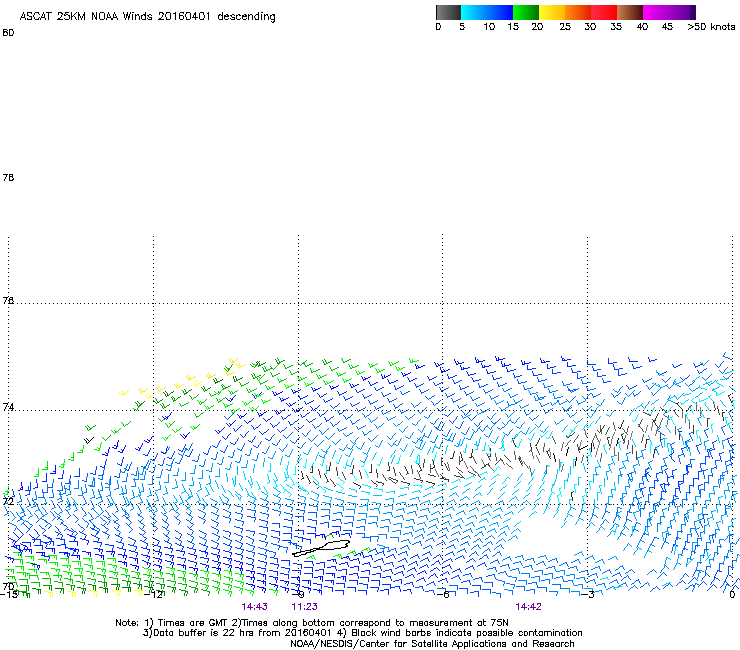Click the '>50 knots' legend label
The image size is (740, 650).
(x=711, y=27)
